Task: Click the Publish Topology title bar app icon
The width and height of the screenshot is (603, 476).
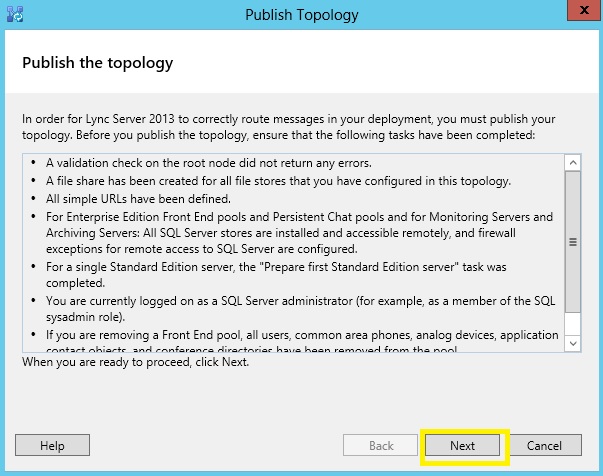Action: (x=15, y=14)
